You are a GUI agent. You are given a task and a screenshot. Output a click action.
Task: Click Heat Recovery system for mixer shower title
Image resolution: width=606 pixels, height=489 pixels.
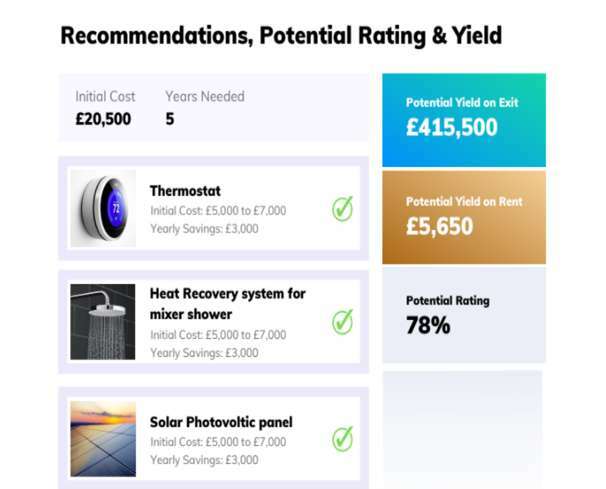tap(227, 303)
